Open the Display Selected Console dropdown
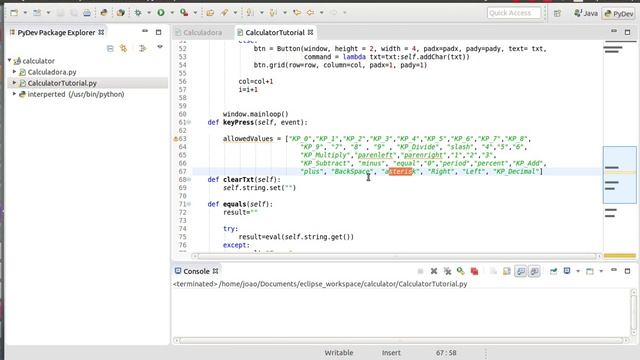Screen dimensions: 640x360 (x=578, y=271)
